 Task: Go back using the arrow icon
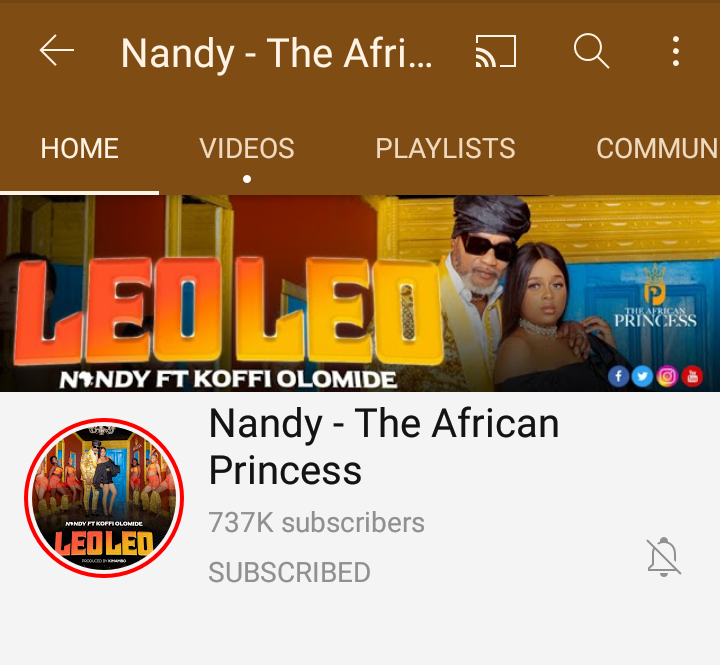point(56,51)
